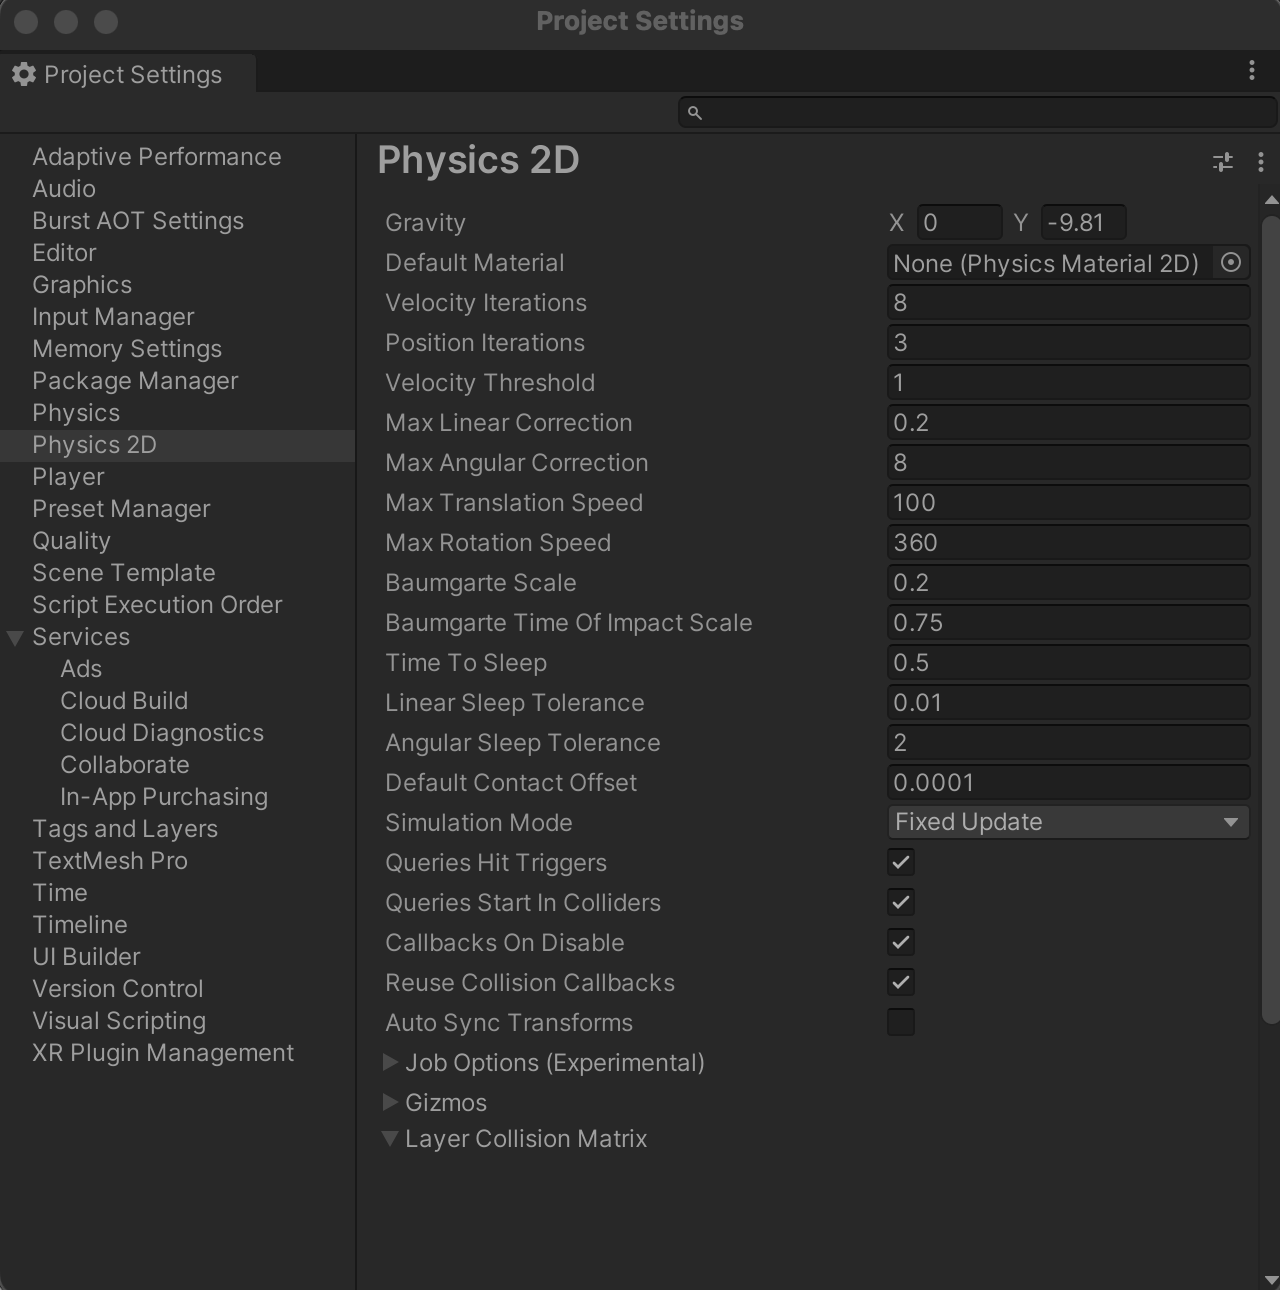Edit the Max Translation Speed value

click(x=1068, y=502)
